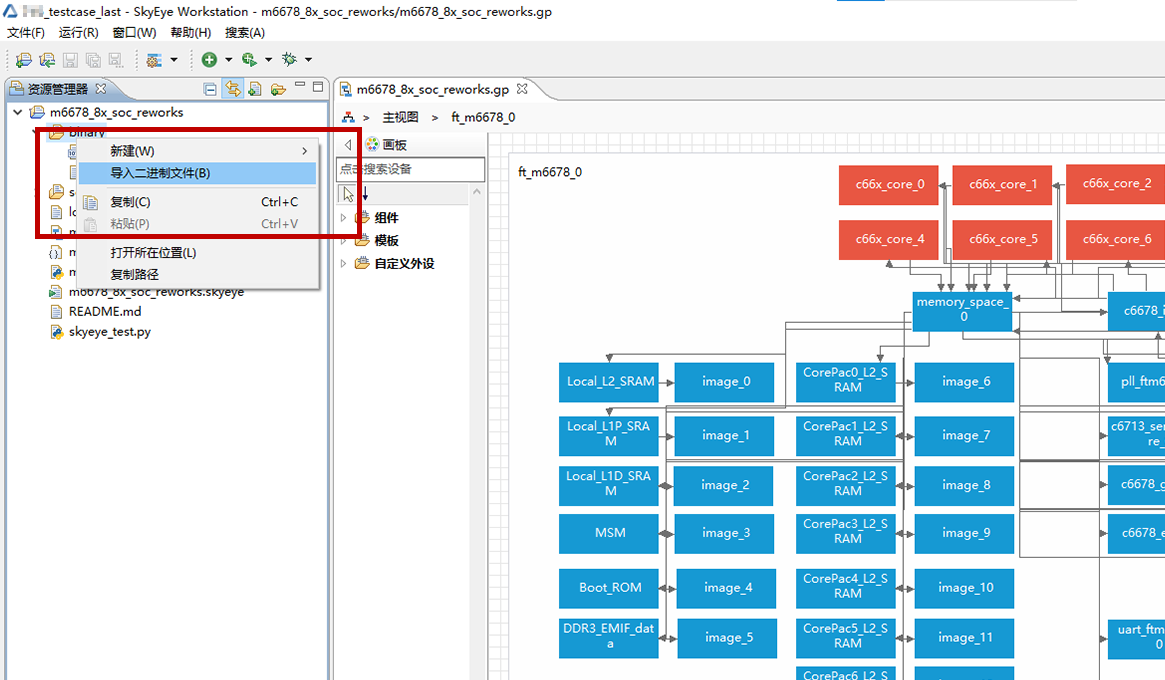The width and height of the screenshot is (1165, 680).
Task: Click the 画板 palette icon
Action: [x=372, y=144]
